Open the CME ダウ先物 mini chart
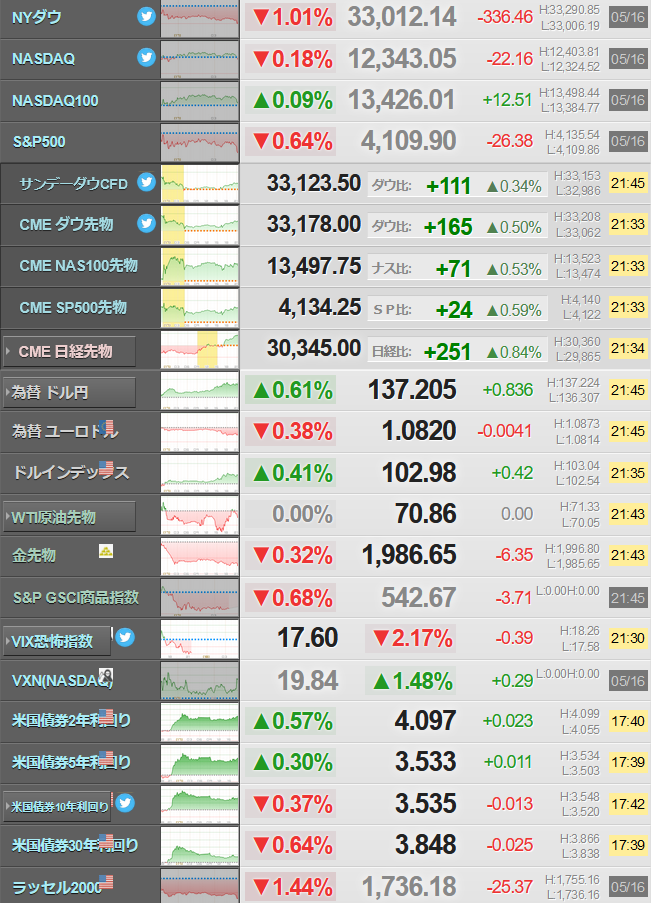The width and height of the screenshot is (651, 903). point(199,225)
